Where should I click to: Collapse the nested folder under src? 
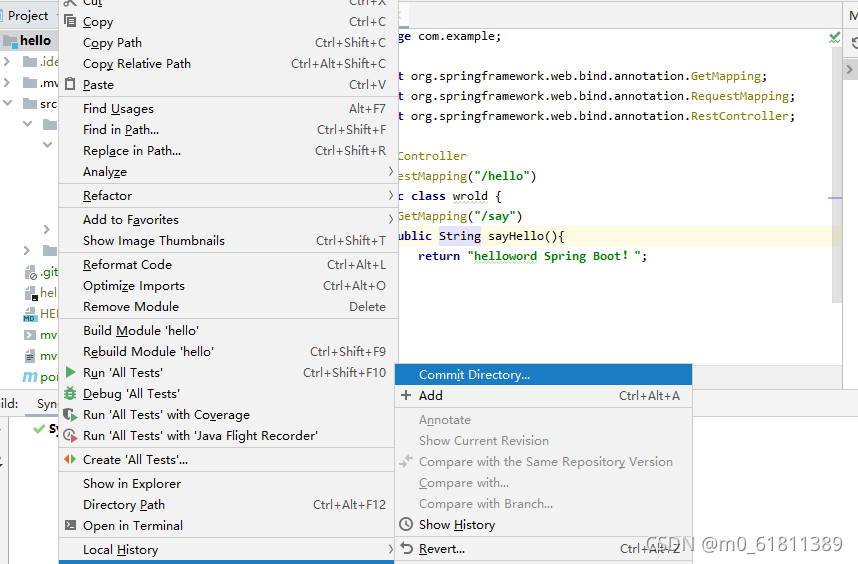click(x=27, y=124)
